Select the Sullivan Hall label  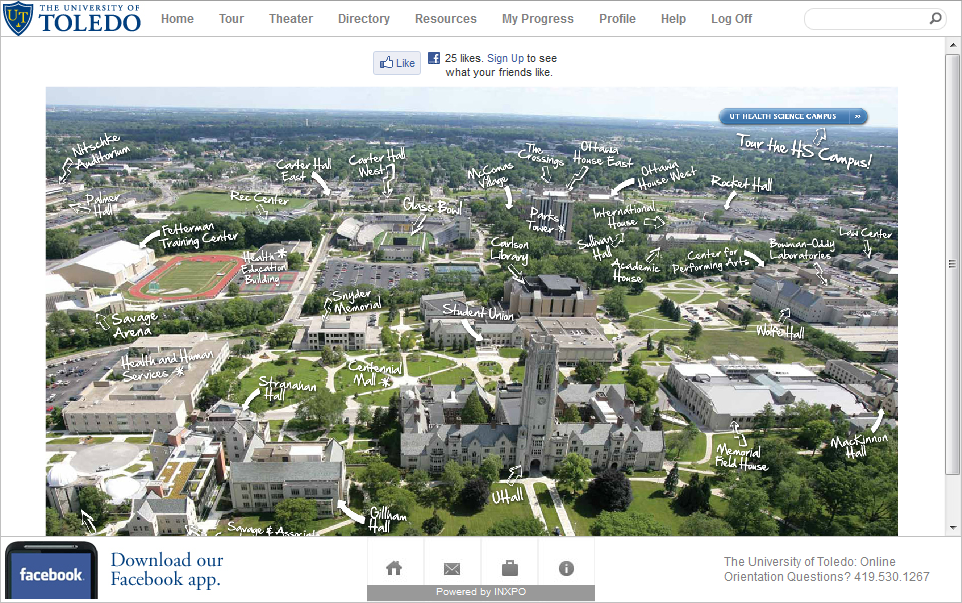(595, 248)
